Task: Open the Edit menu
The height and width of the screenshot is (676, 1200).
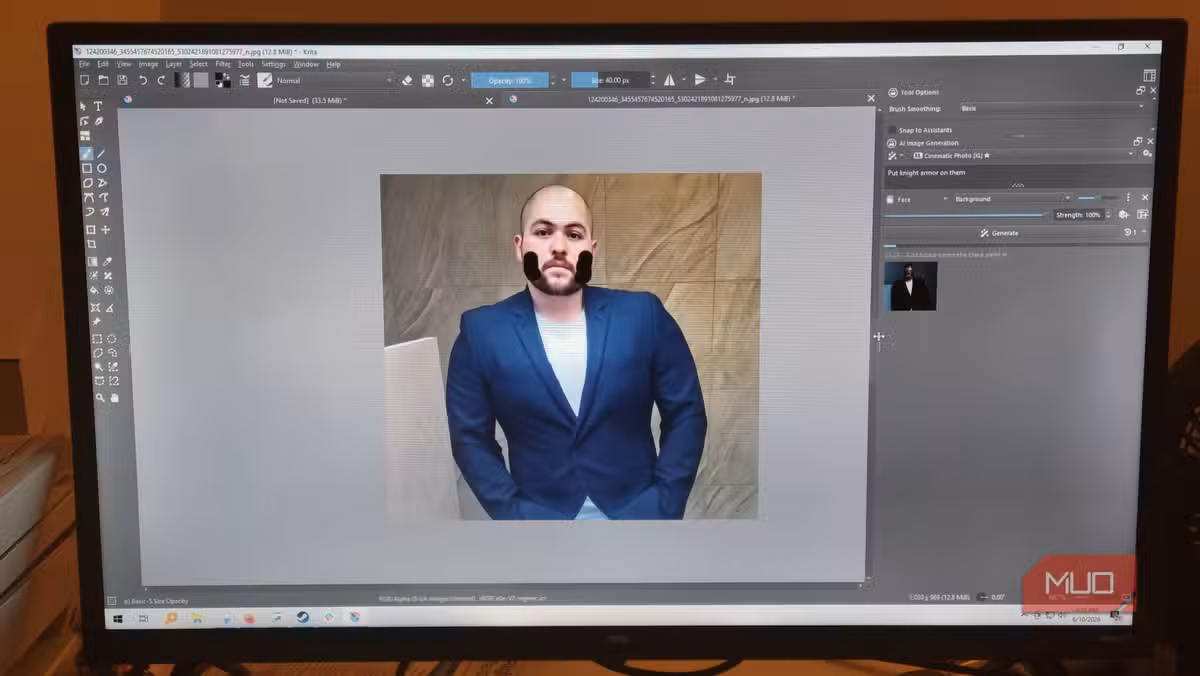Action: pyautogui.click(x=103, y=64)
